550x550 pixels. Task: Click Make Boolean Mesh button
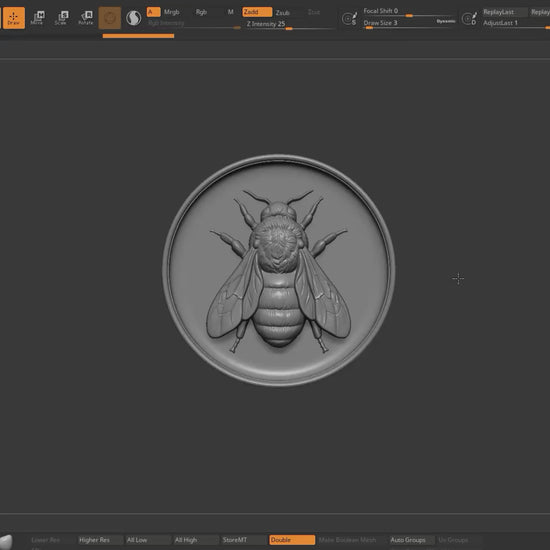347,540
